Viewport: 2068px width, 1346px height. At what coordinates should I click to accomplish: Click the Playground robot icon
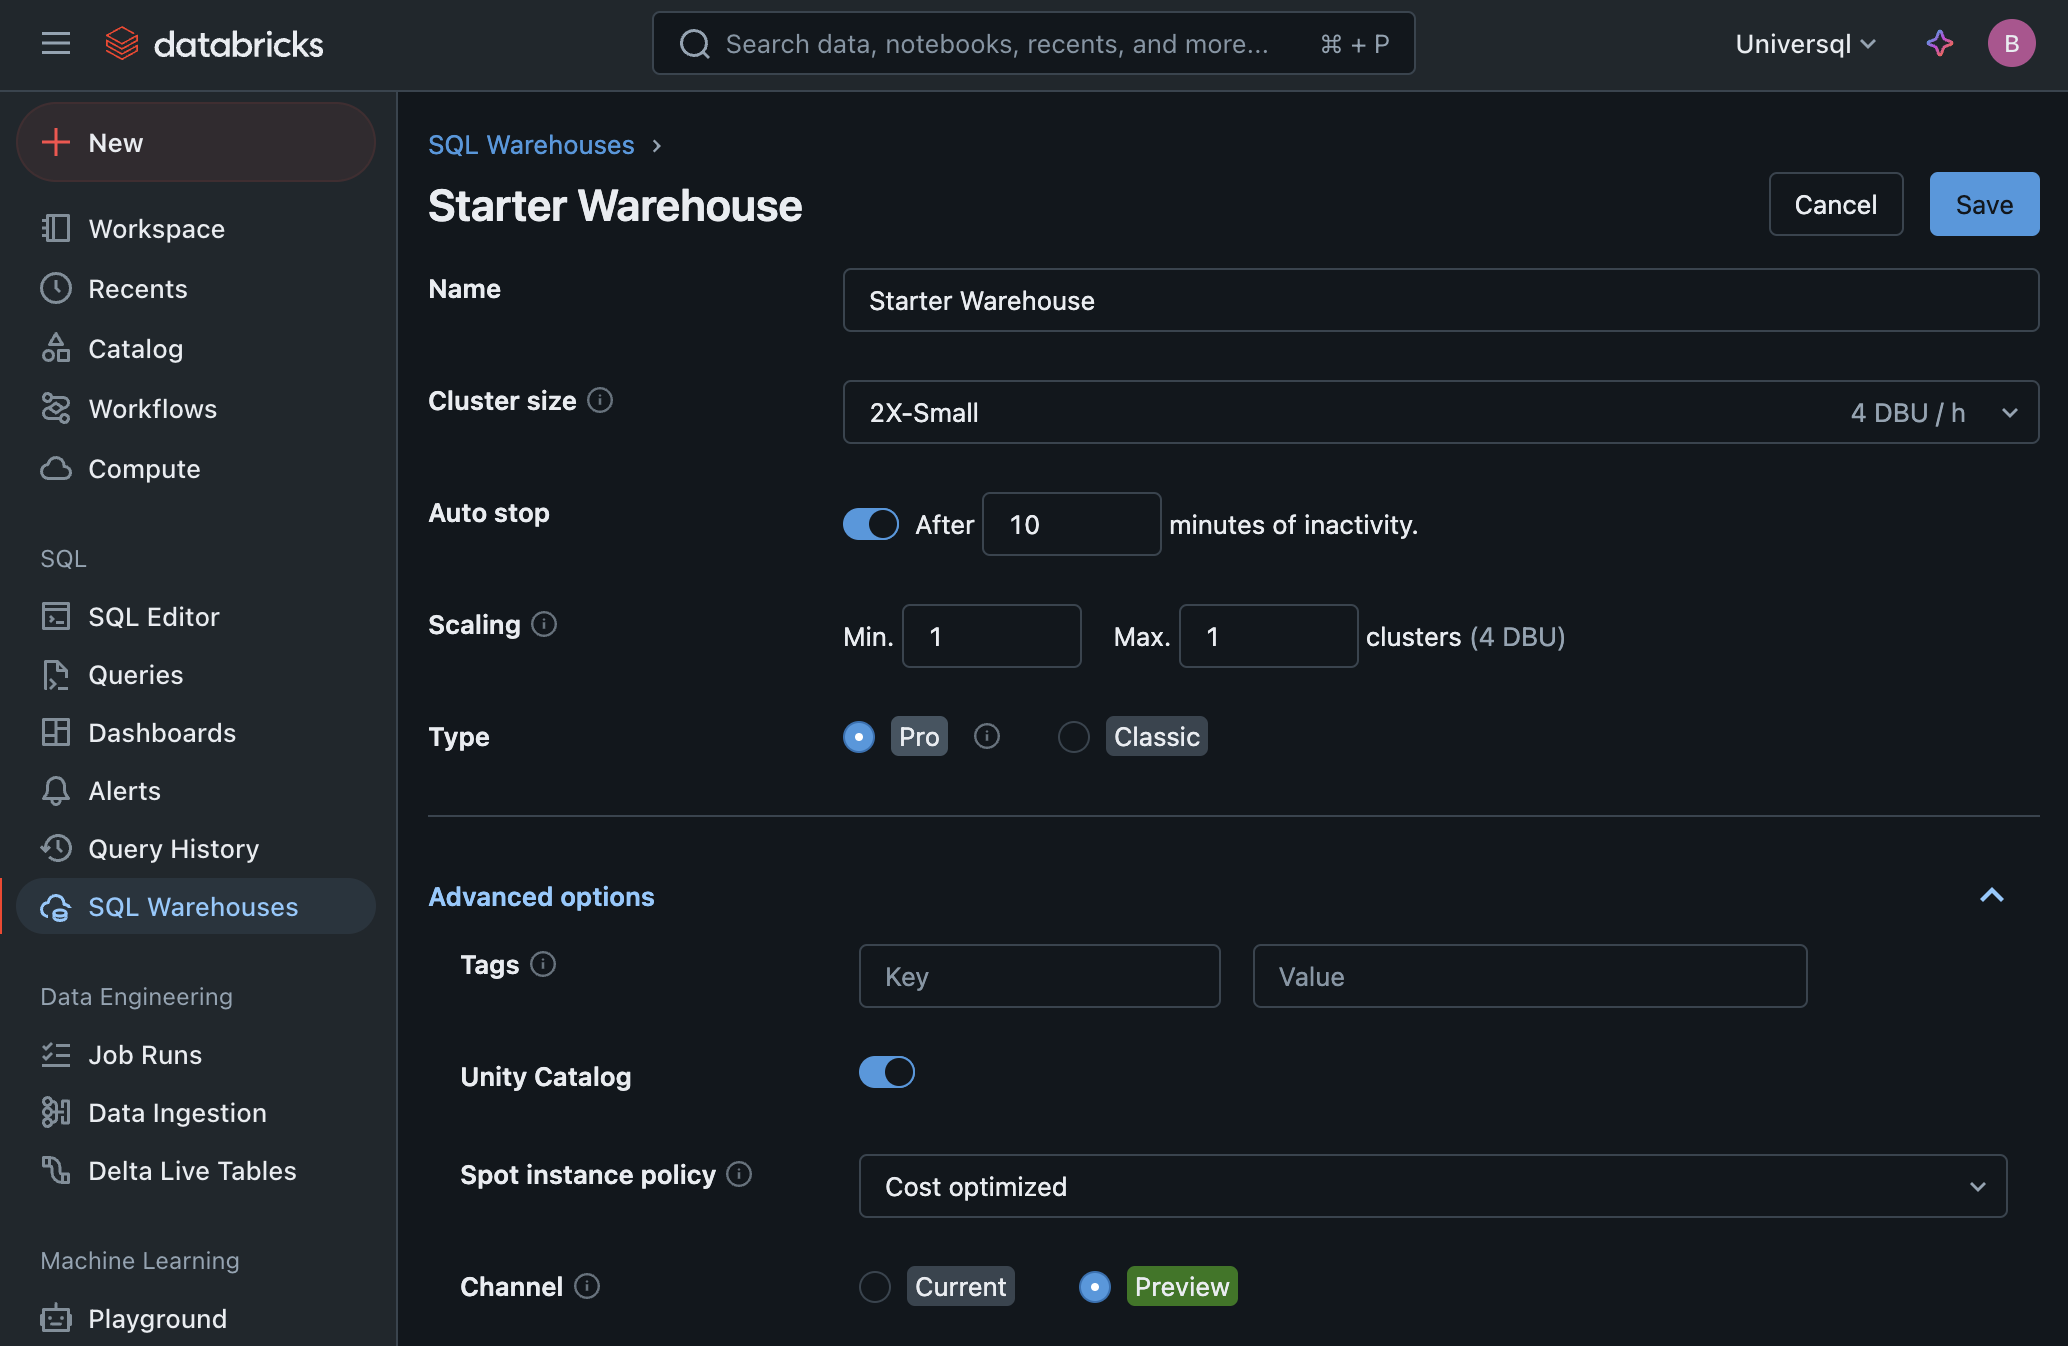coord(56,1318)
